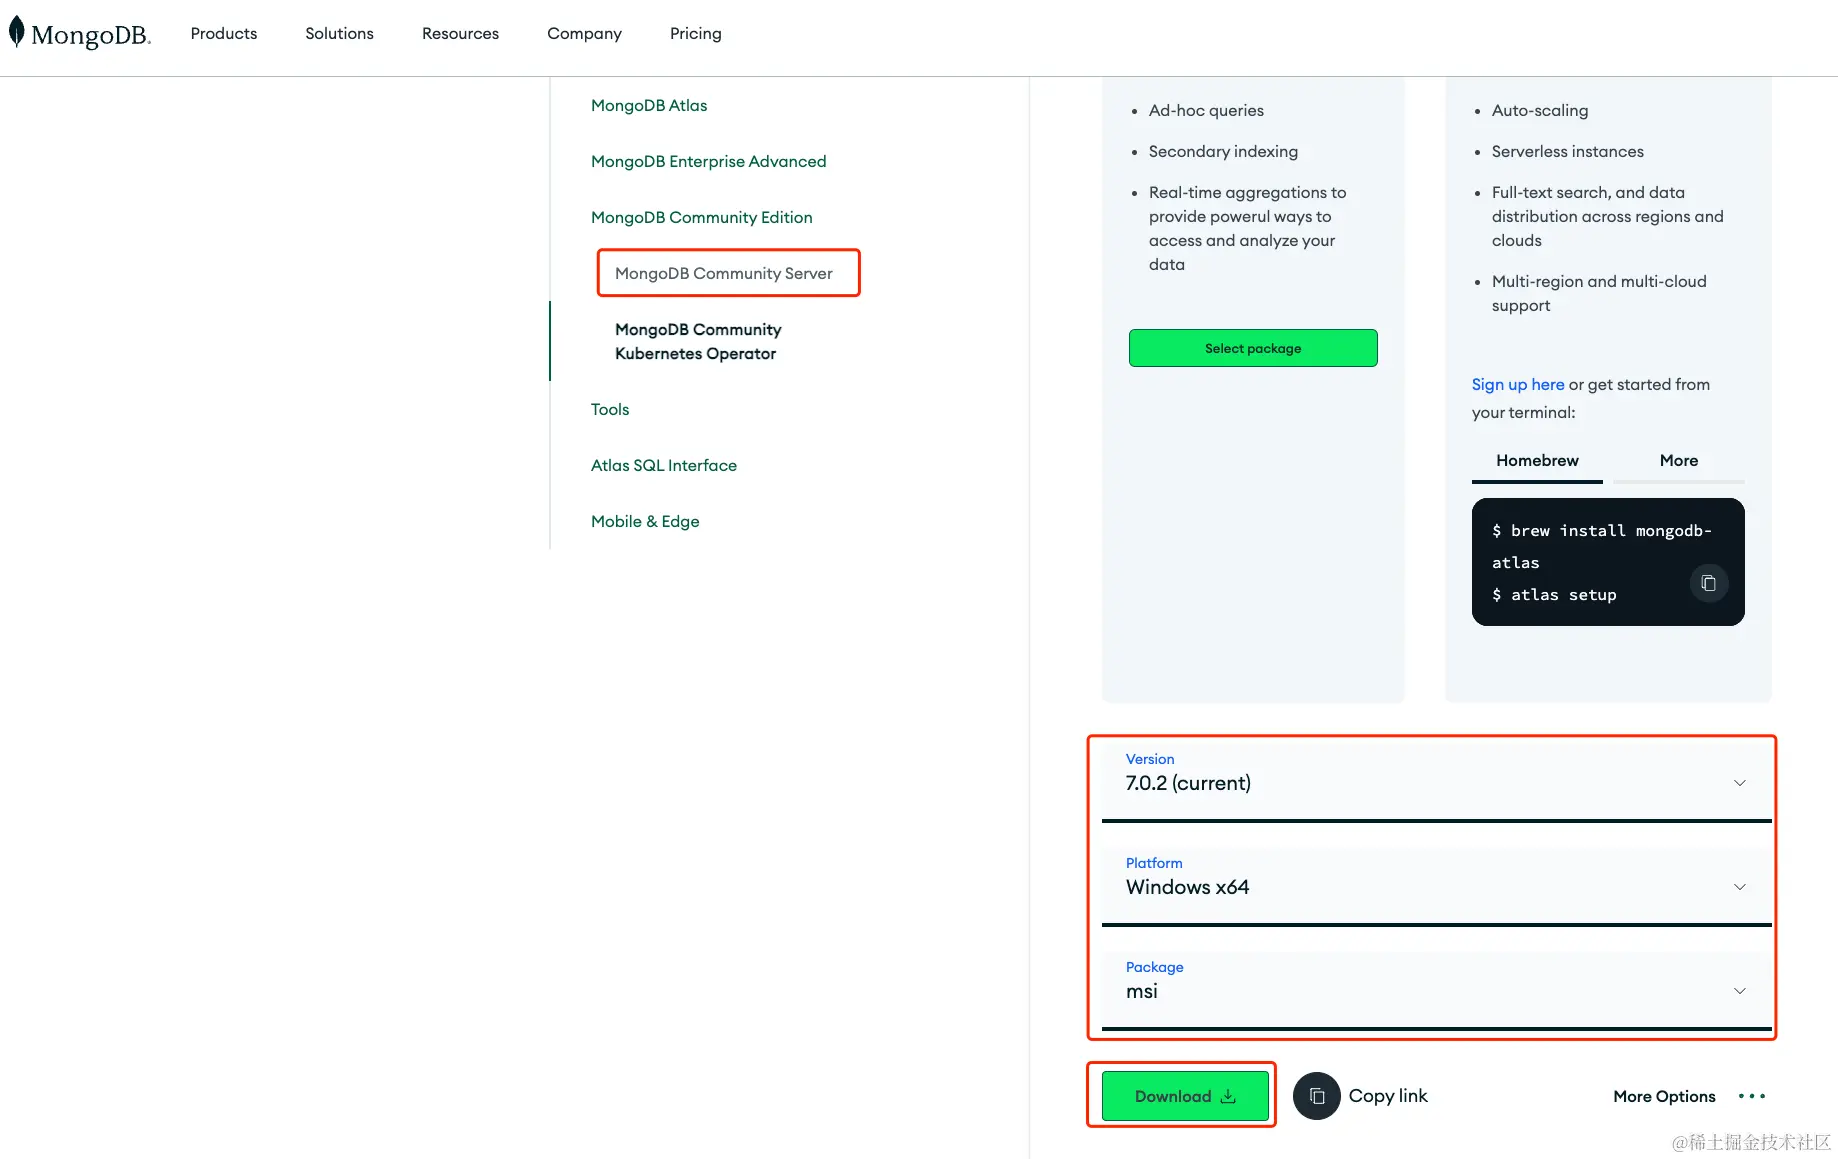Switch to the Homebrew tab
The height and width of the screenshot is (1159, 1838).
coord(1537,461)
